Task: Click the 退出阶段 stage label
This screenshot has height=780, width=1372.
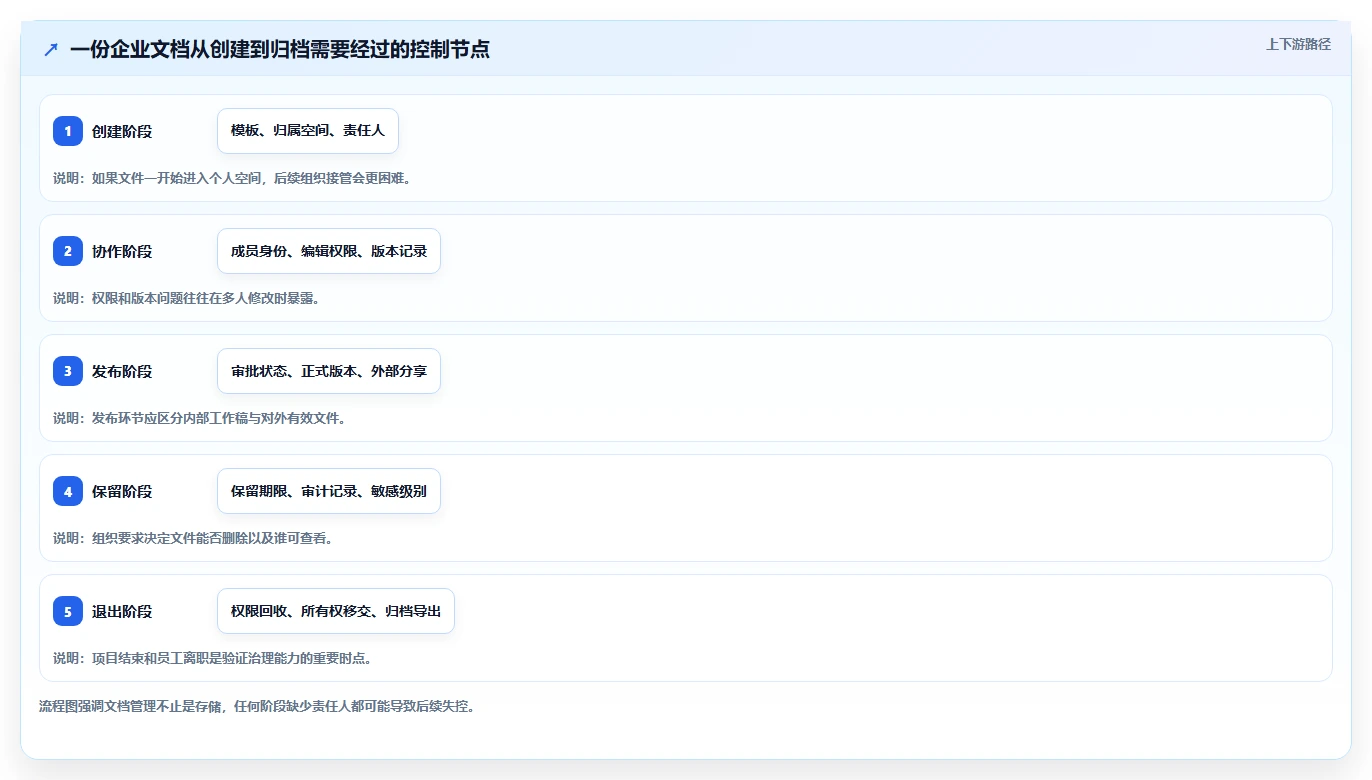Action: [x=122, y=611]
